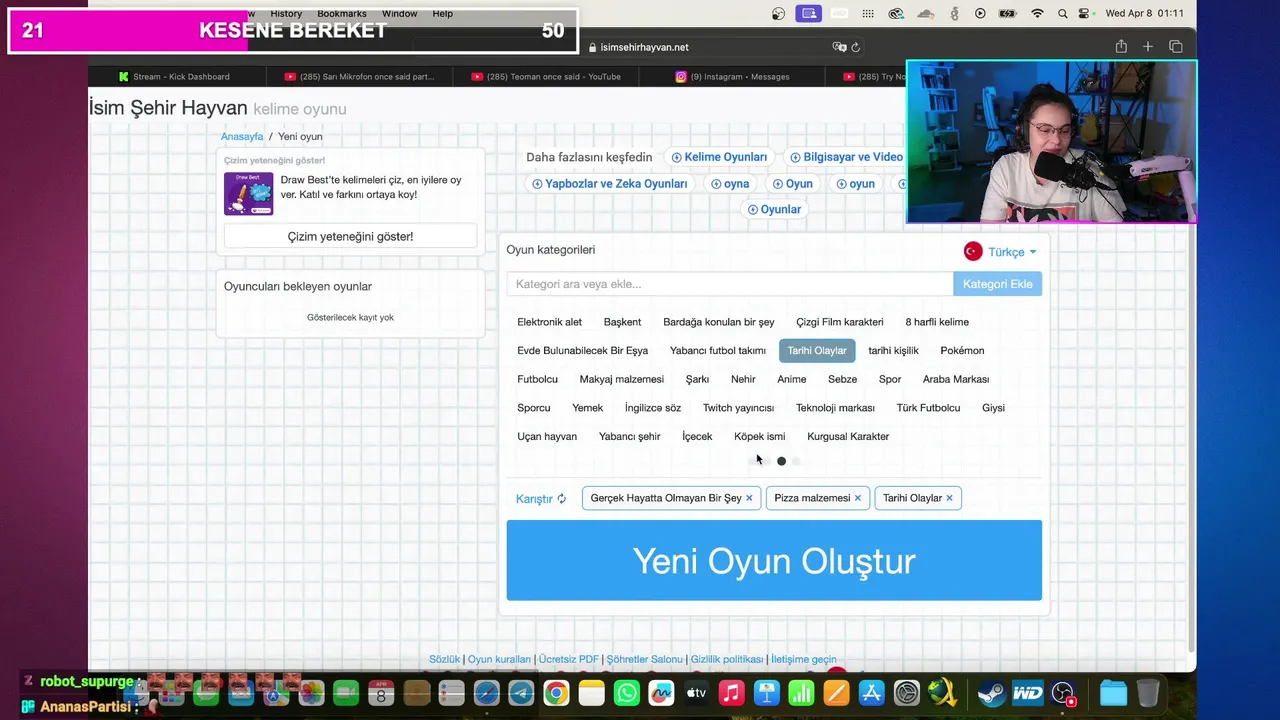The height and width of the screenshot is (720, 1280).
Task: Open OBS from the Dock
Action: coord(1063,693)
